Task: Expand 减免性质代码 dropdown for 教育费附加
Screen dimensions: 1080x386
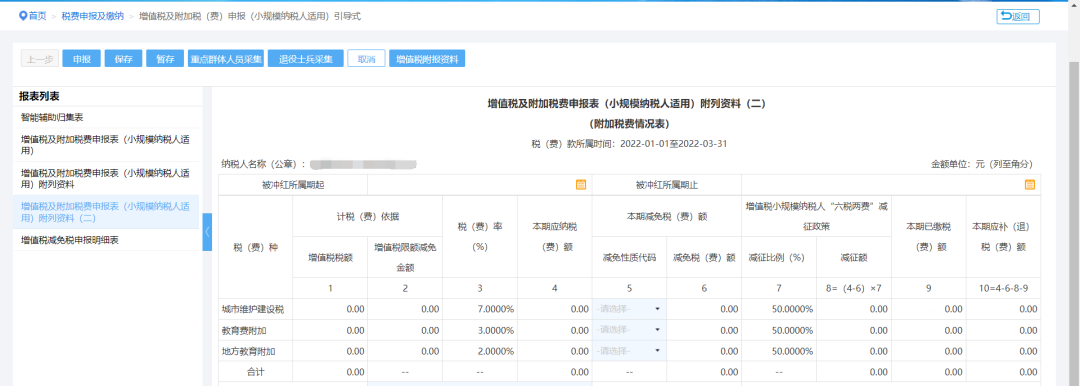Action: 629,330
